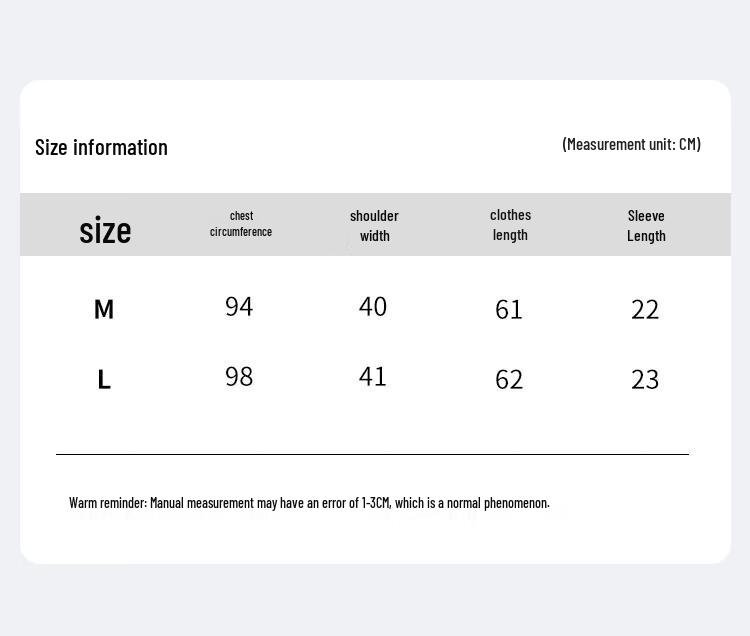Click clothes length value 62
Viewport: 750px width, 636px height.
509,380
